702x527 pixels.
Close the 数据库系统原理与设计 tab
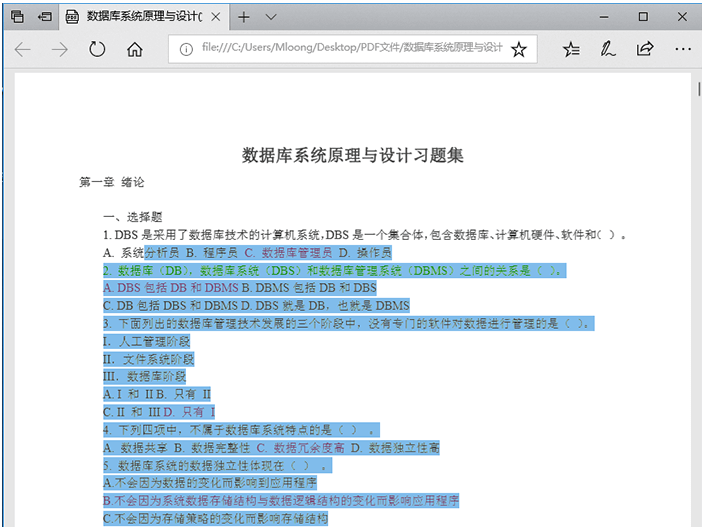click(216, 17)
